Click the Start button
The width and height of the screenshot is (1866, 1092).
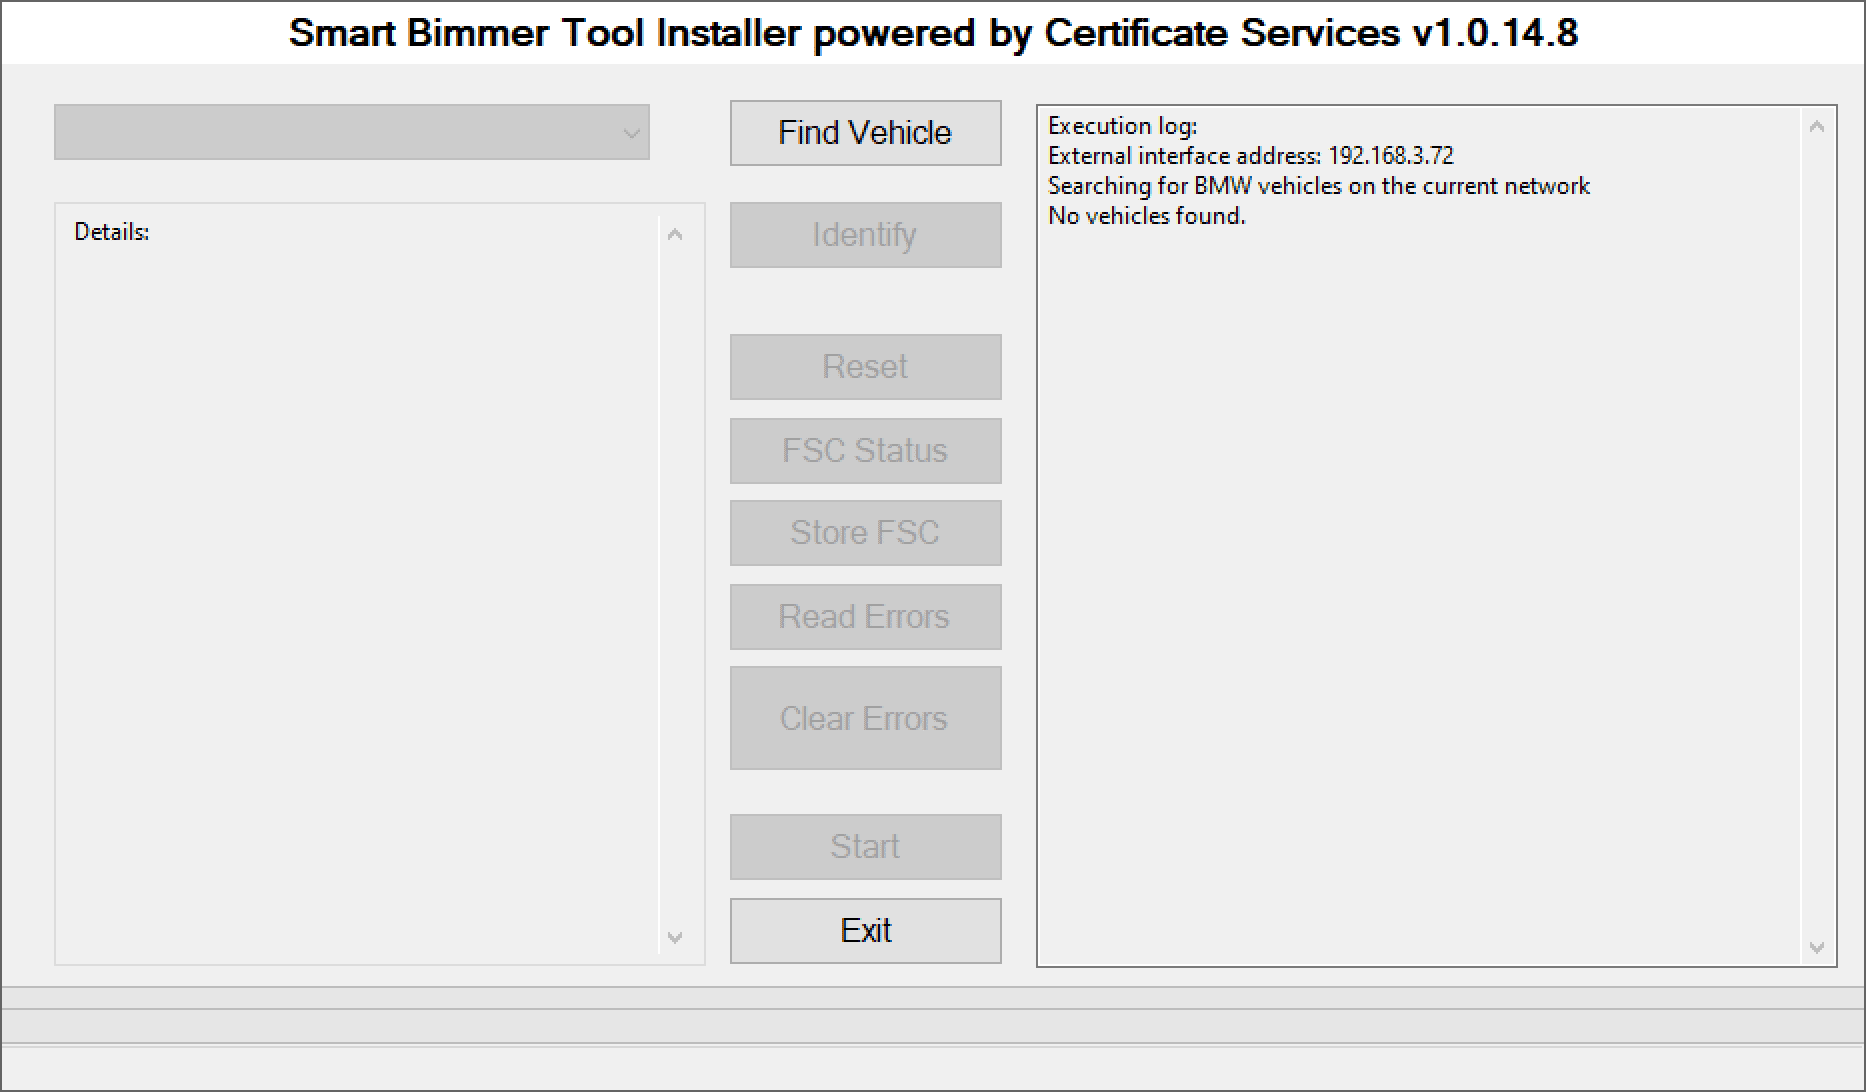(x=865, y=847)
